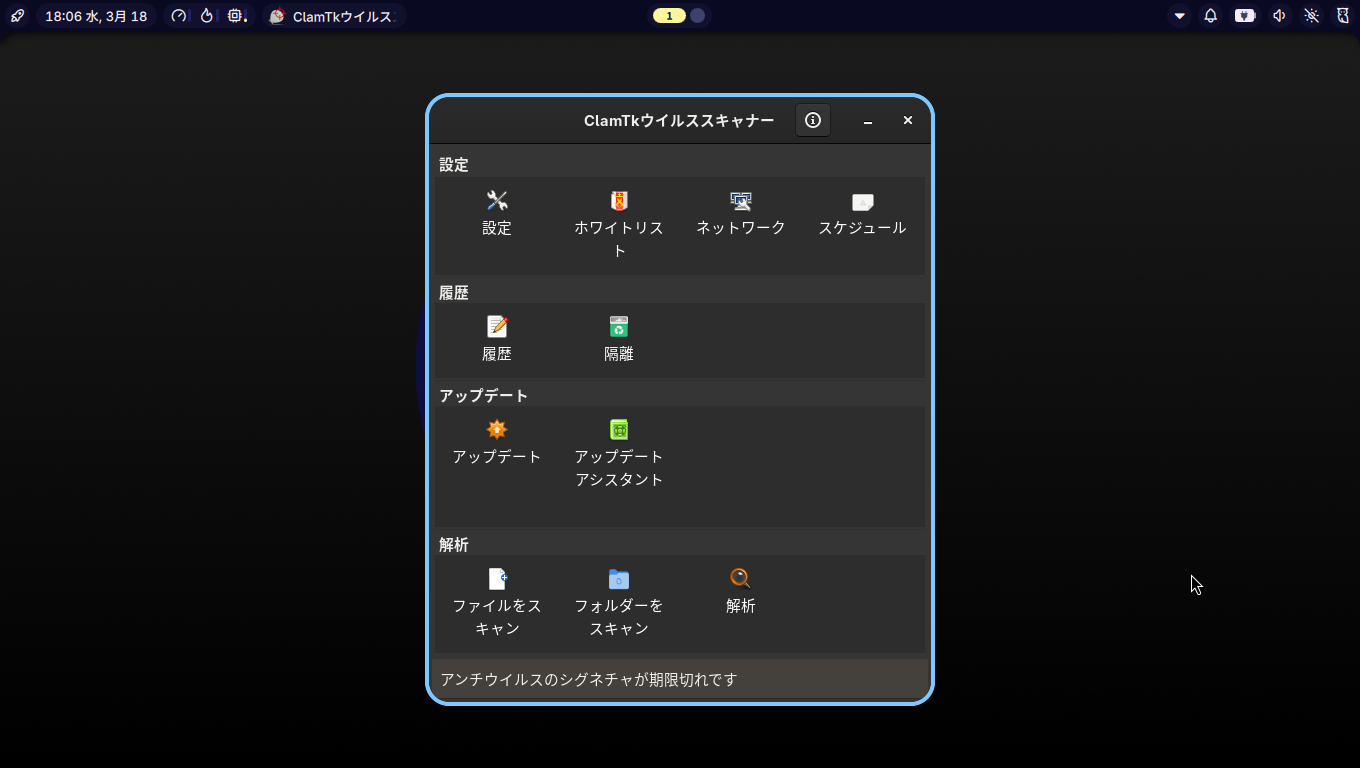
Task: Expand the system tray dropdown arrow
Action: coord(1180,16)
